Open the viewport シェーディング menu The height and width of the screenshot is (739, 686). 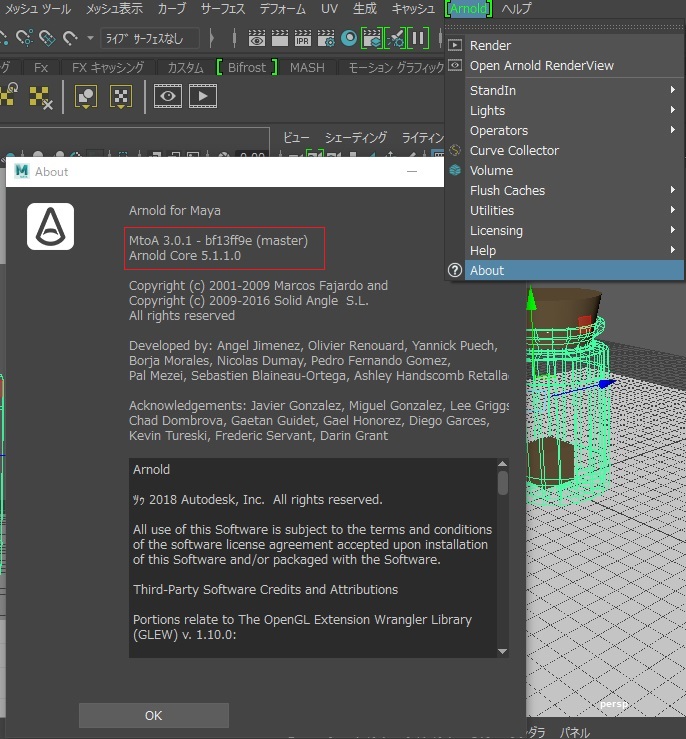[x=356, y=138]
